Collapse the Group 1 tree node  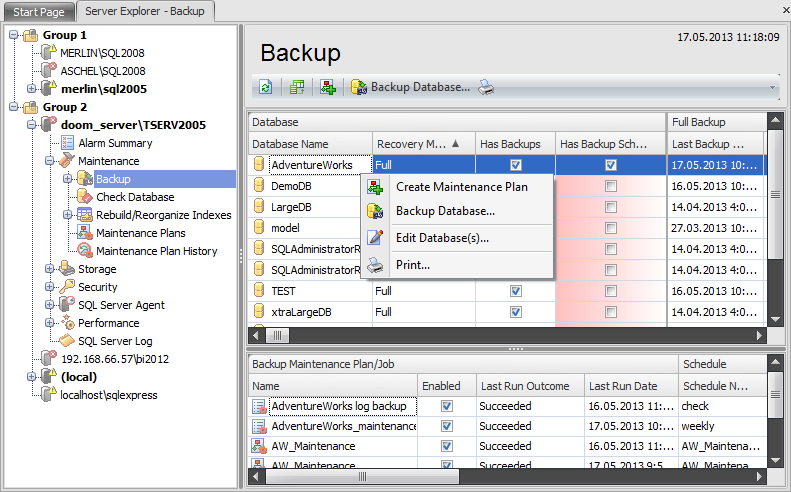pyautogui.click(x=13, y=35)
